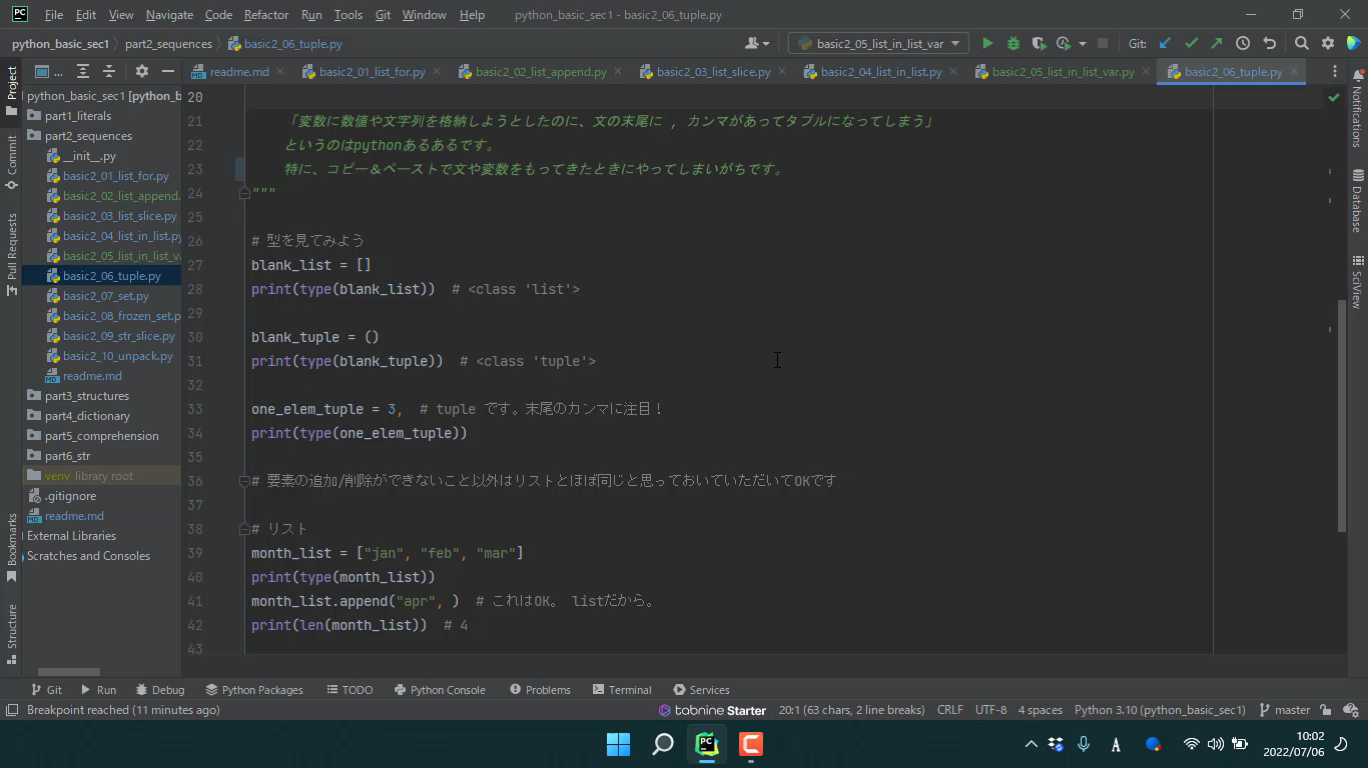Image resolution: width=1368 pixels, height=768 pixels.
Task: Open Git history clock icon
Action: pos(1242,43)
